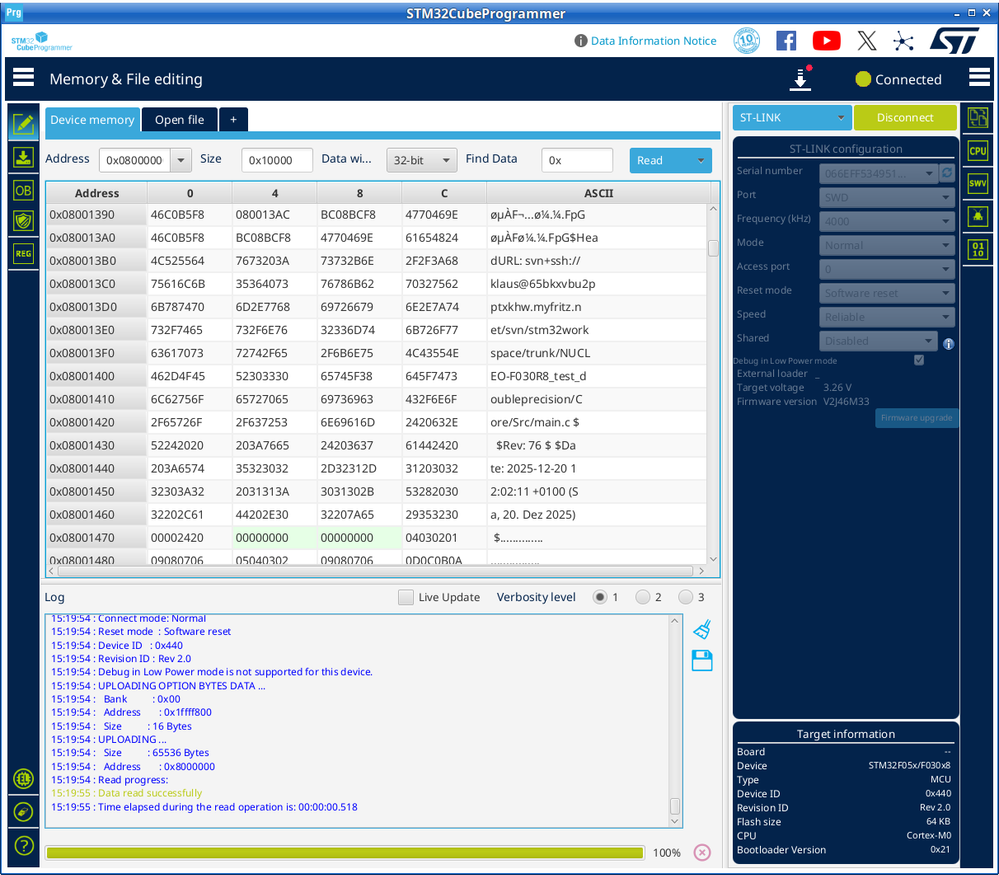Screen dimensions: 999x875
Task: Clear the log with broom icon
Action: point(702,629)
